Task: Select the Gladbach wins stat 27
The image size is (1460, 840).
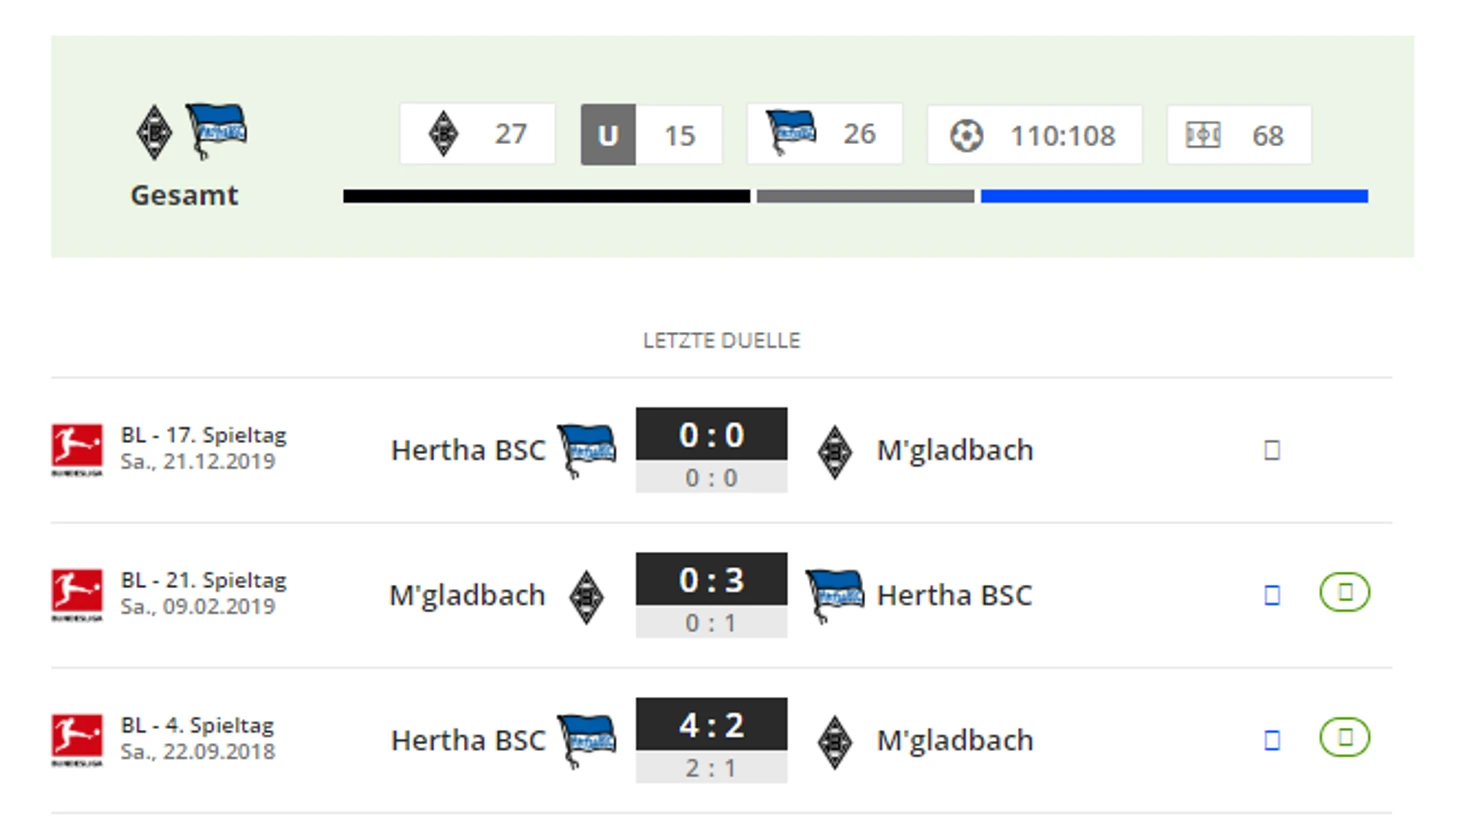Action: pos(478,133)
